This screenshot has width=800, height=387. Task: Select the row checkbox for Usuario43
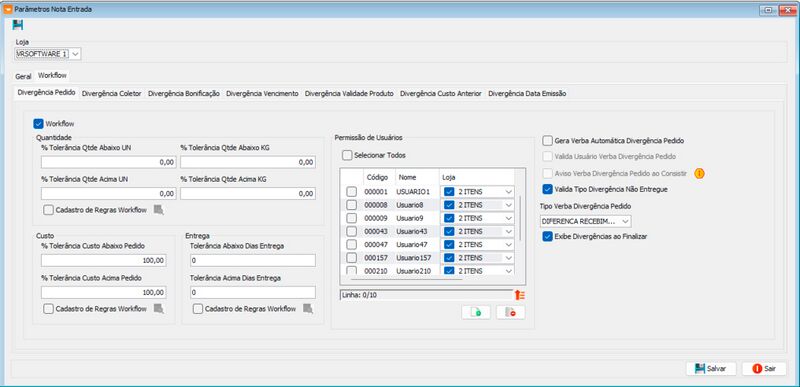352,231
